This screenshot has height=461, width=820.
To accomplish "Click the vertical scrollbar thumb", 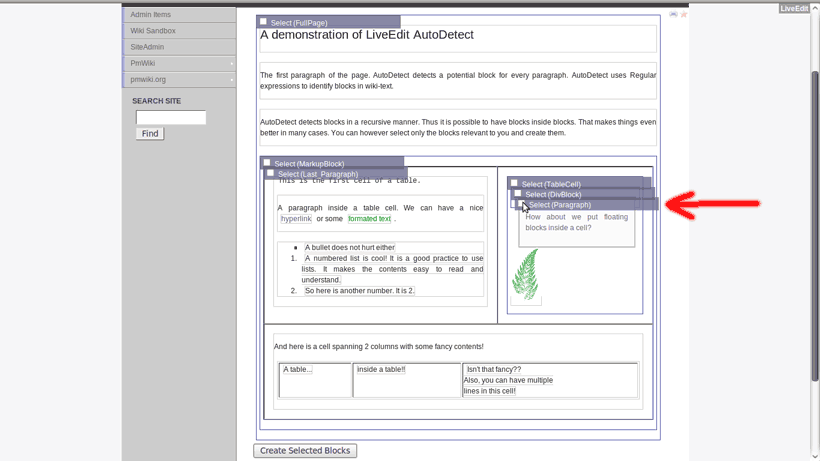I will tap(815, 226).
